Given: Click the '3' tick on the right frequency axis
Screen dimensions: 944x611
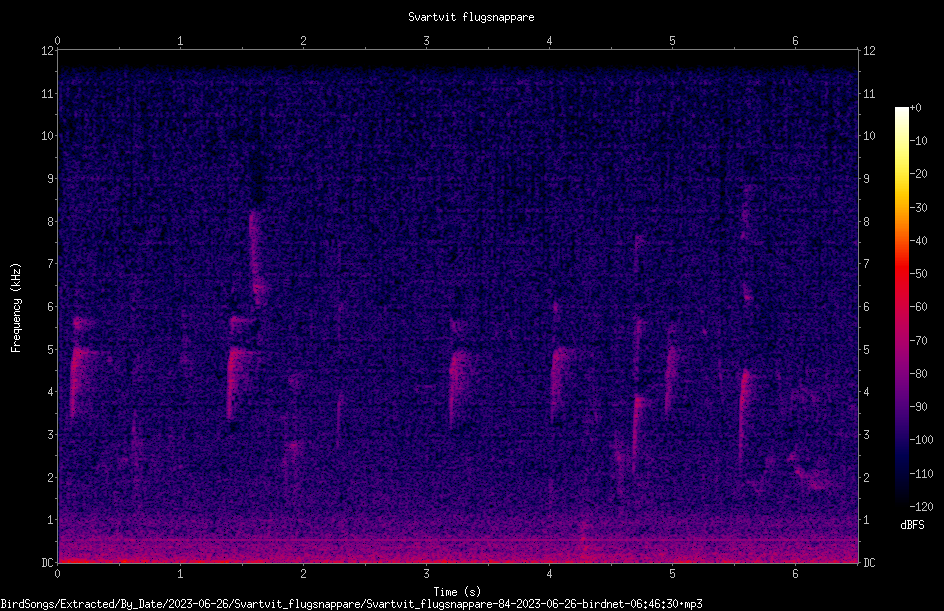Looking at the screenshot, I should [x=866, y=435].
